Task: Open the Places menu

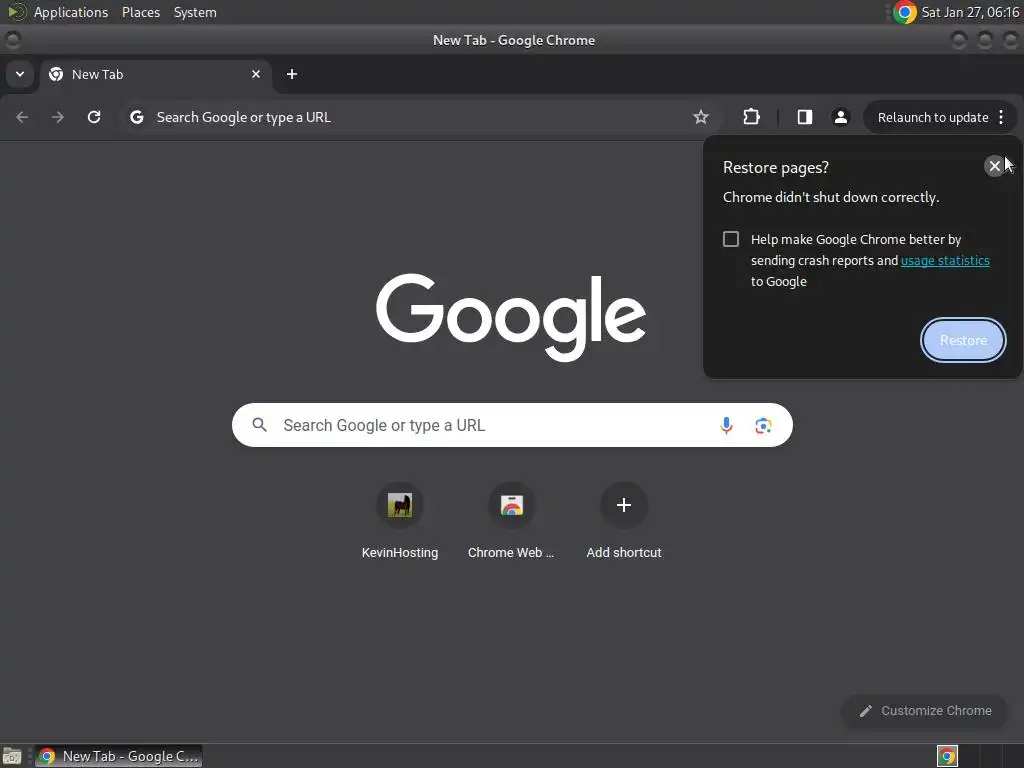Action: (x=141, y=12)
